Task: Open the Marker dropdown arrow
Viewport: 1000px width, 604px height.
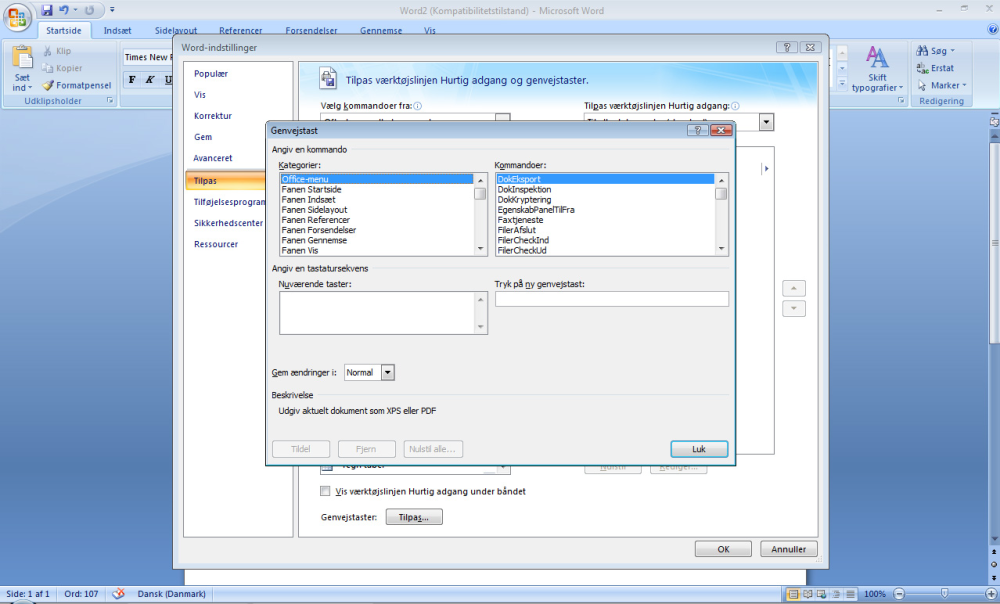Action: (964, 85)
